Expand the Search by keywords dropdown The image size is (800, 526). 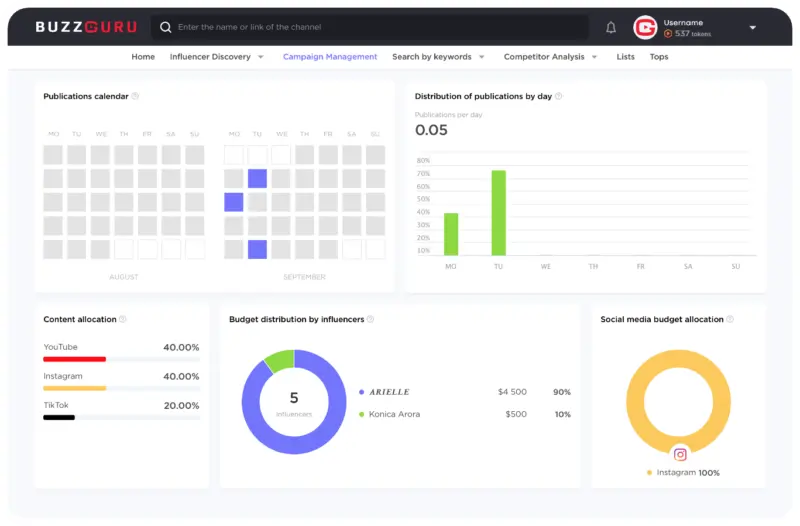482,57
